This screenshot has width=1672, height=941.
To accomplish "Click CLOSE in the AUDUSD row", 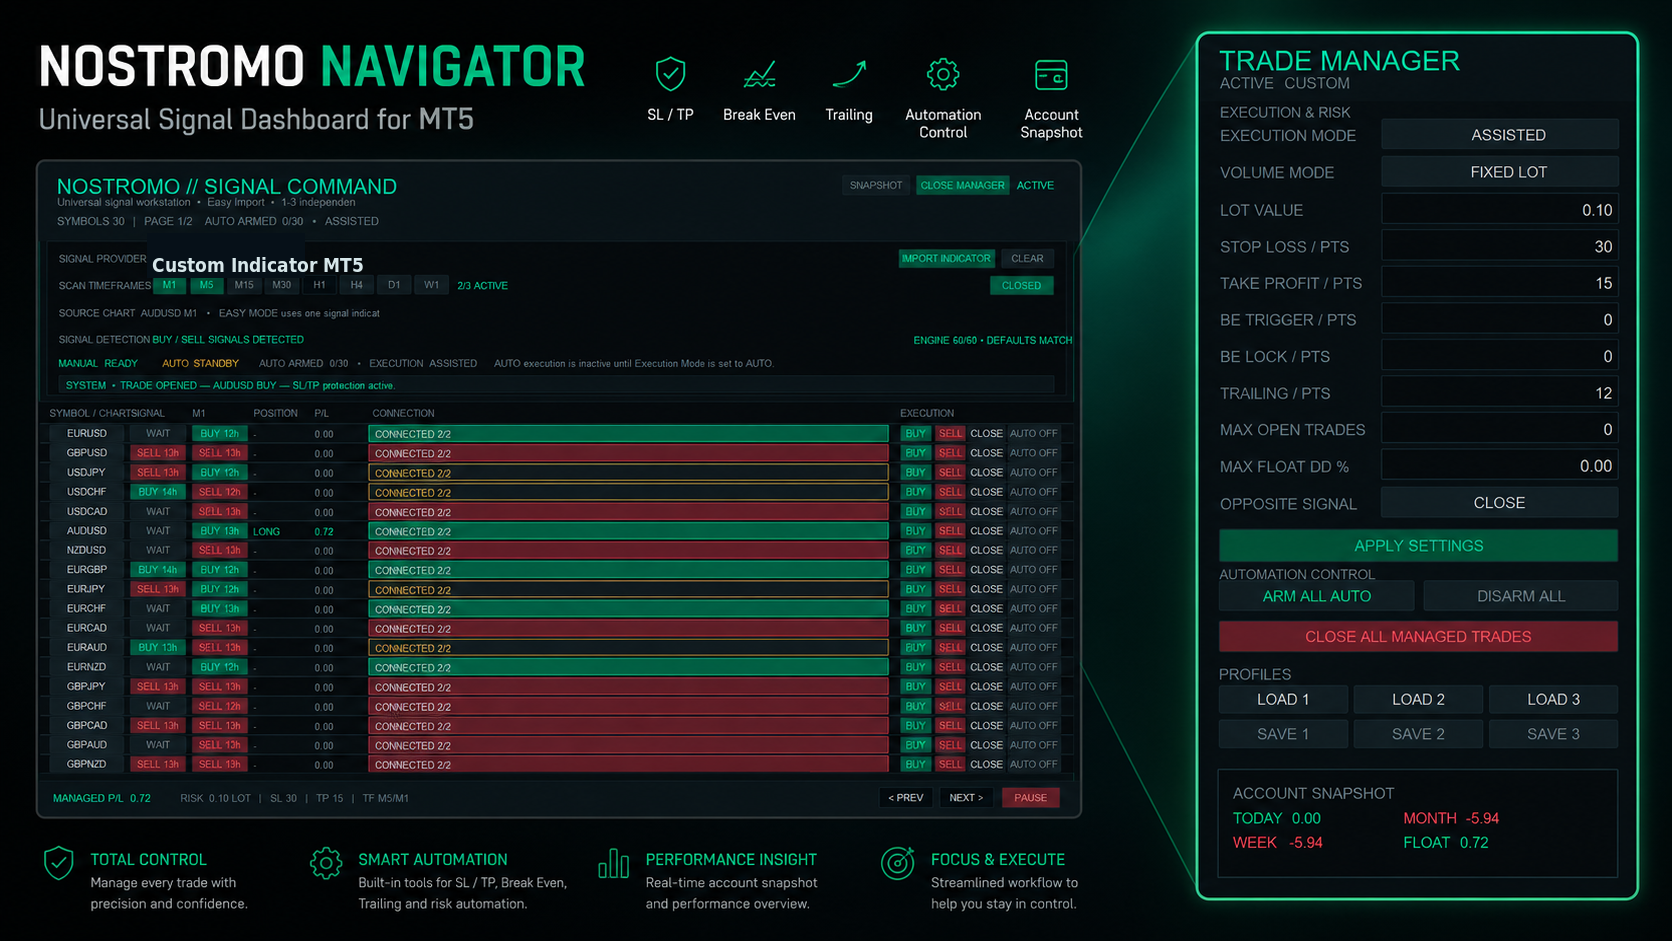I will pos(986,531).
